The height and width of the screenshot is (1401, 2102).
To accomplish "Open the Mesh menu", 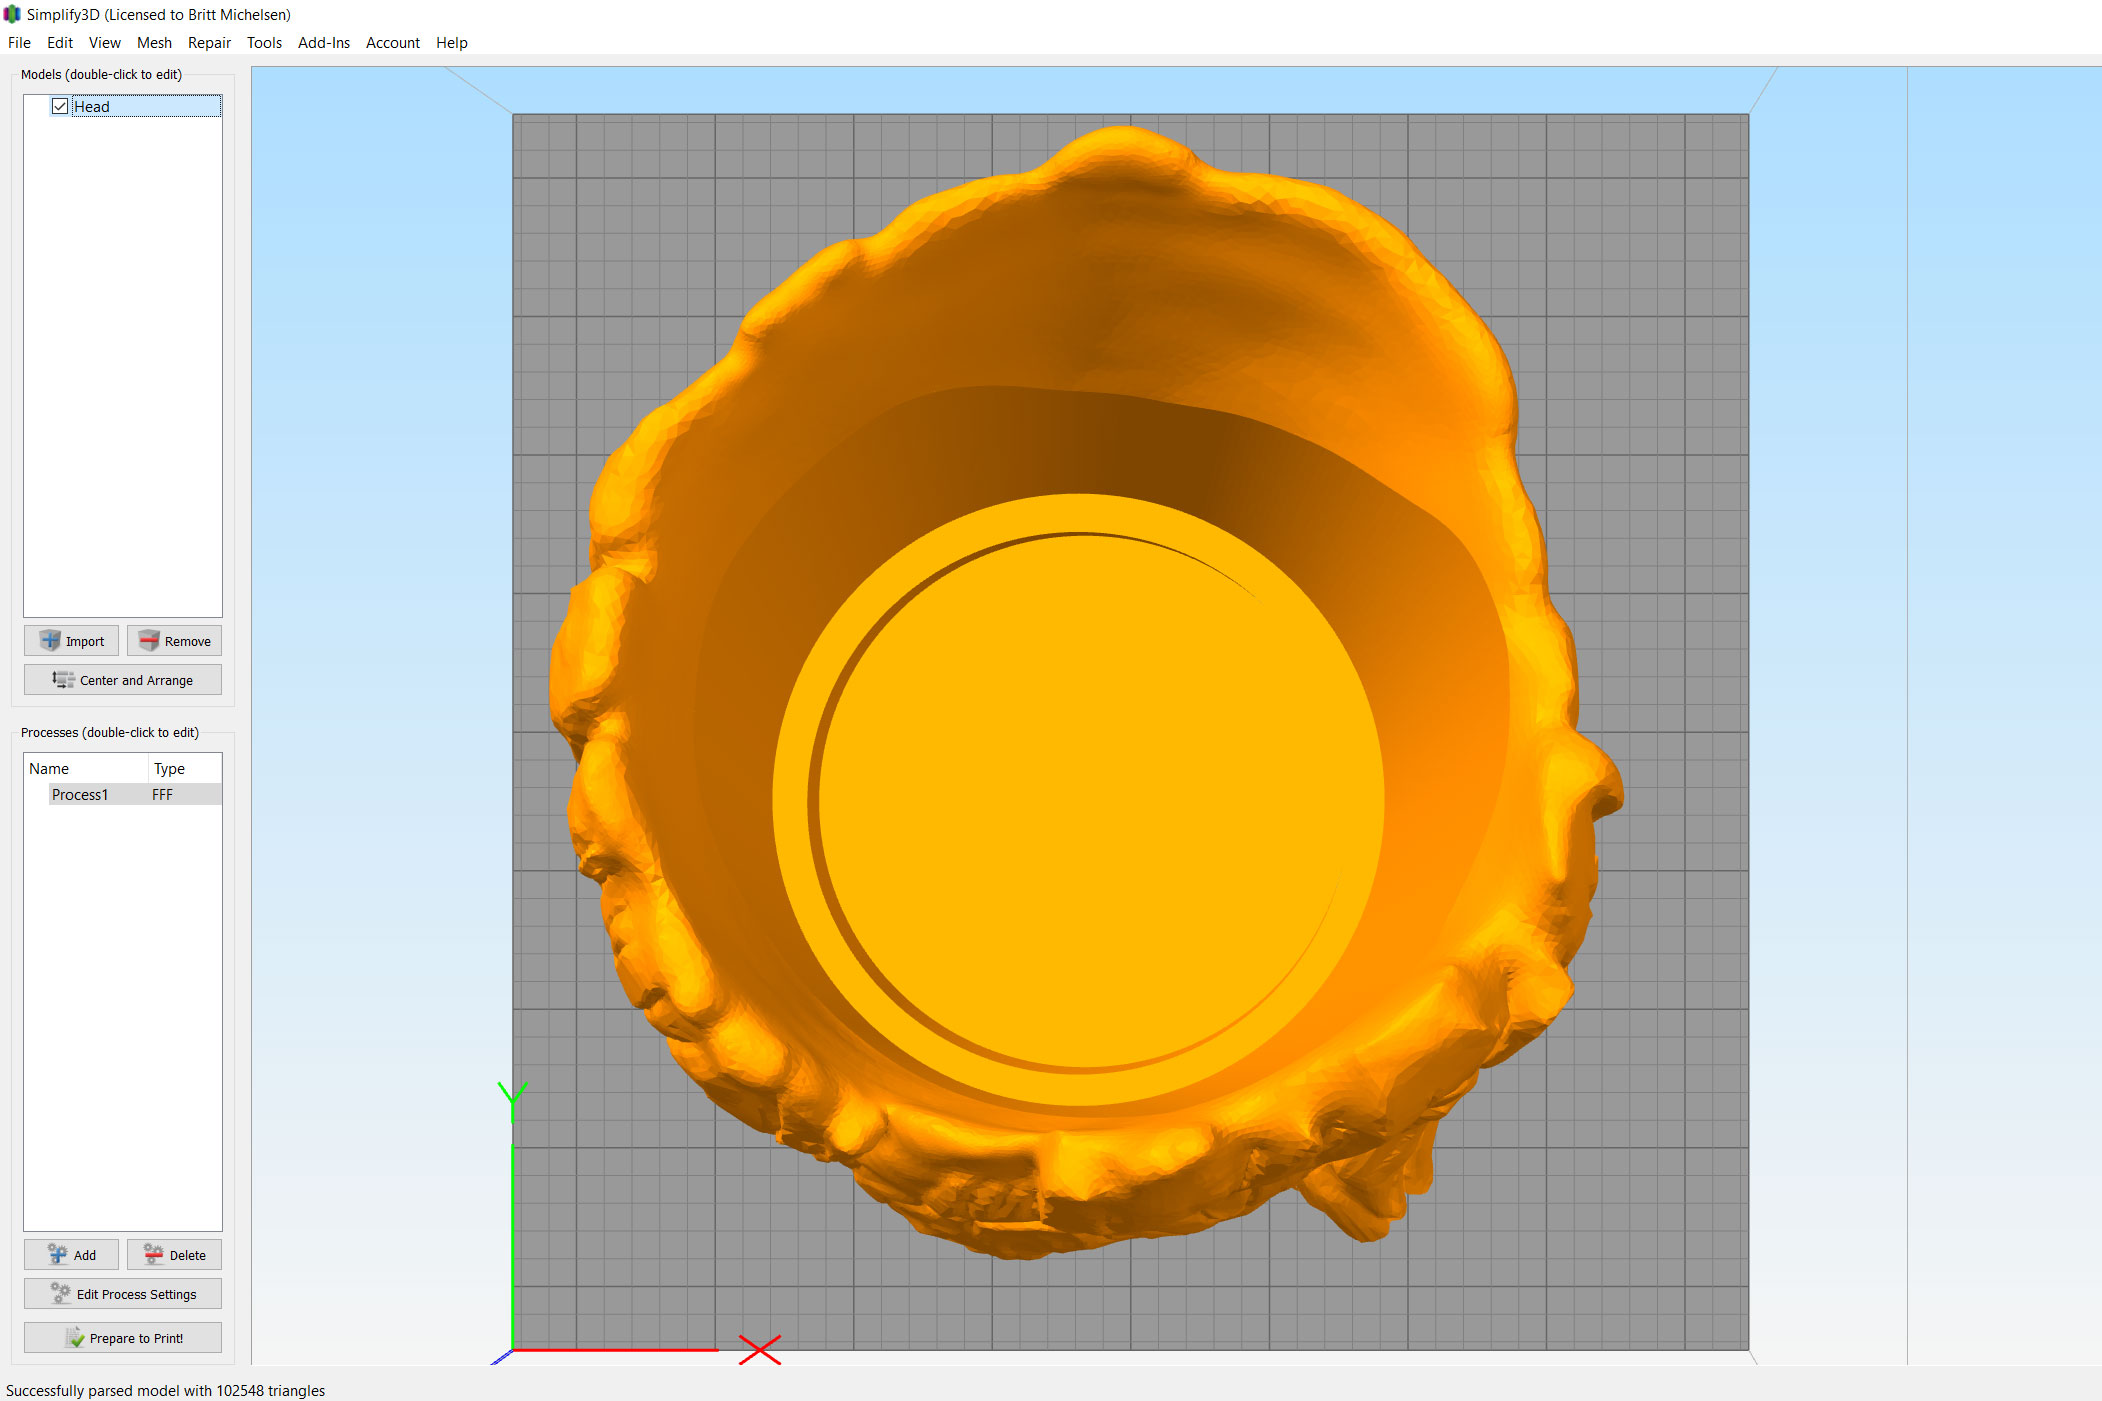I will pos(154,43).
